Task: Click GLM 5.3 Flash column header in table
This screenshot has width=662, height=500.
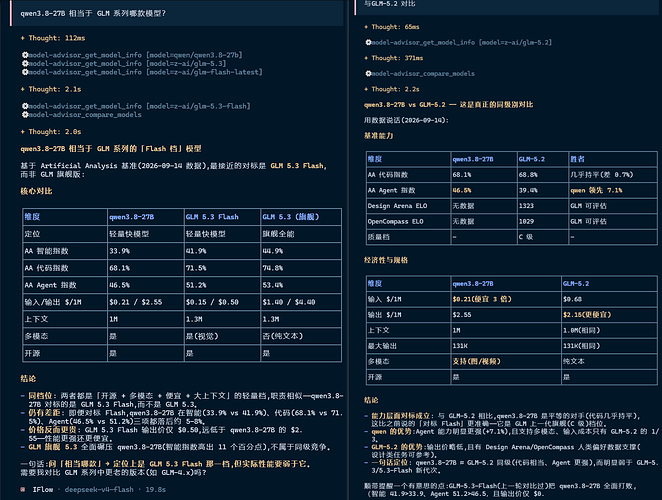Action: tap(212, 217)
